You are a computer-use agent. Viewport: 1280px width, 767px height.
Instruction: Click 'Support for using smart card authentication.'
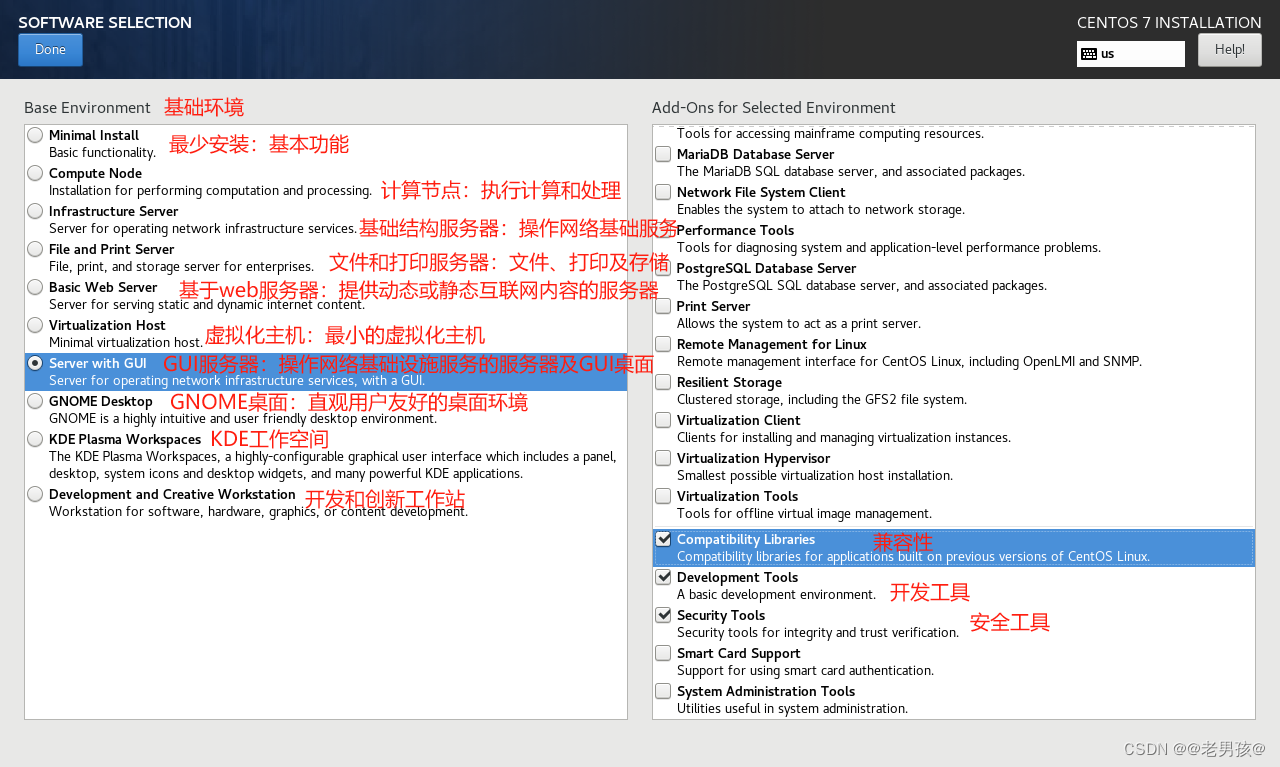(805, 671)
